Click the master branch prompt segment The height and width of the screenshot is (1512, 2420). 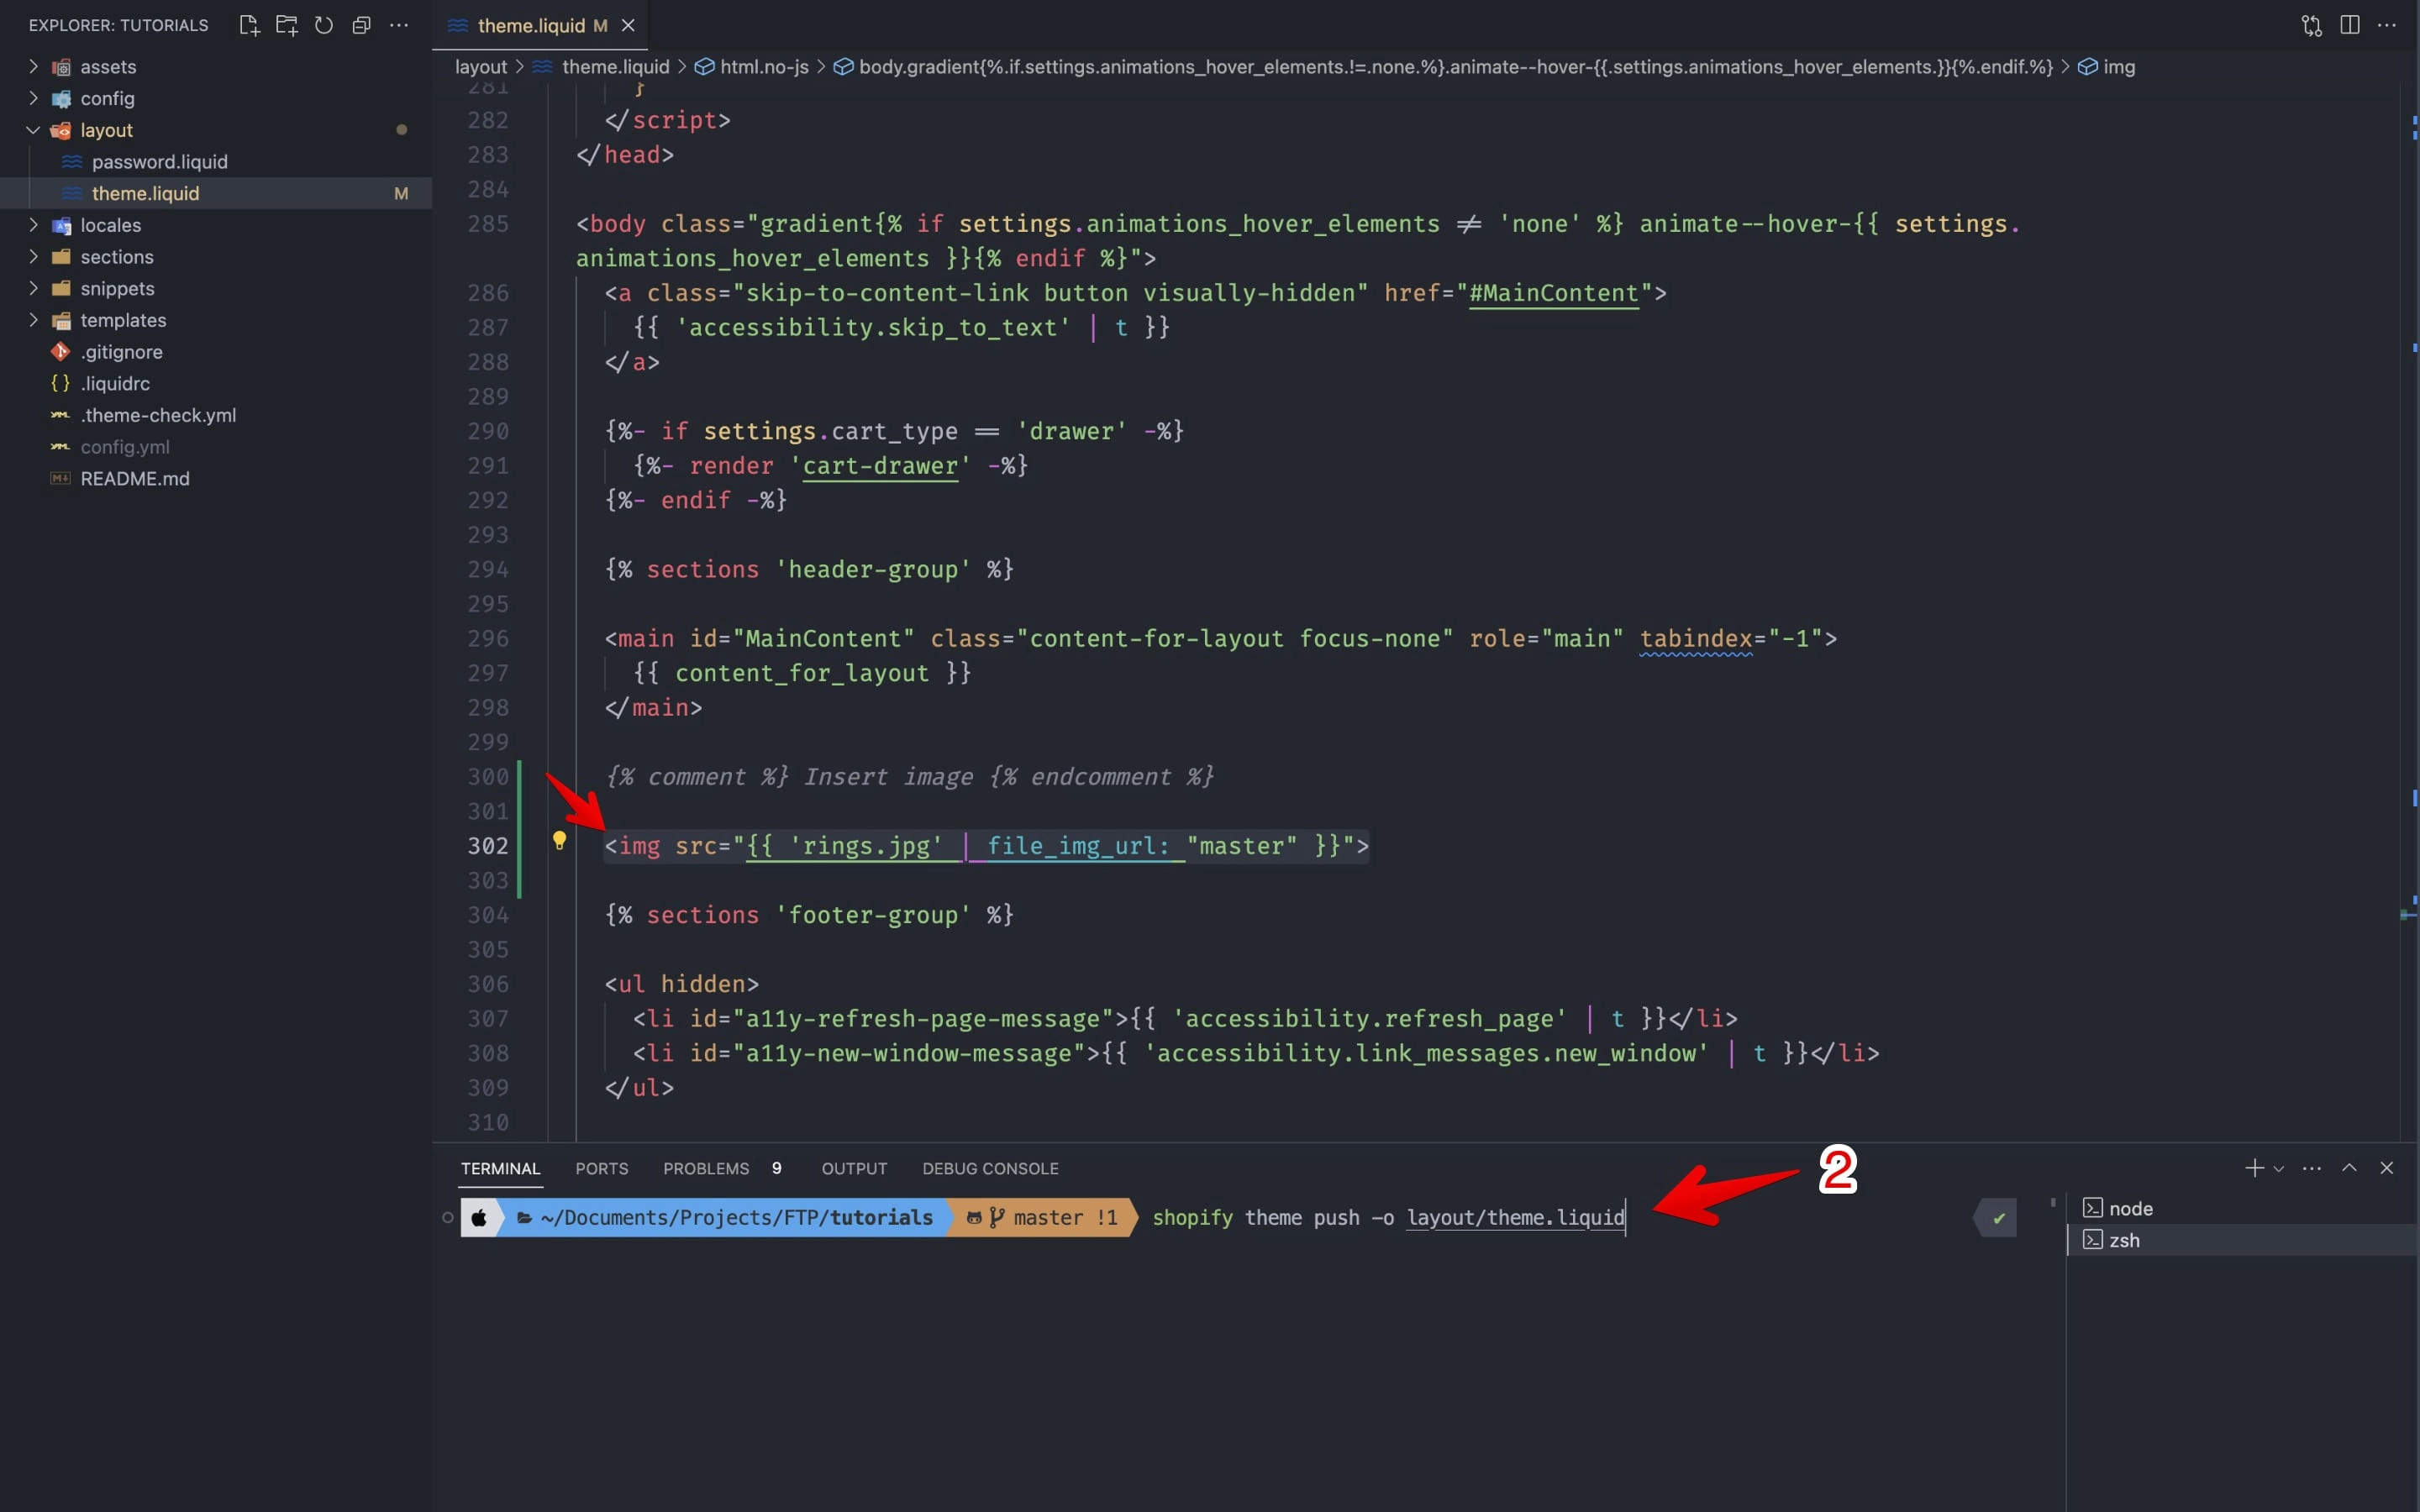click(1042, 1218)
